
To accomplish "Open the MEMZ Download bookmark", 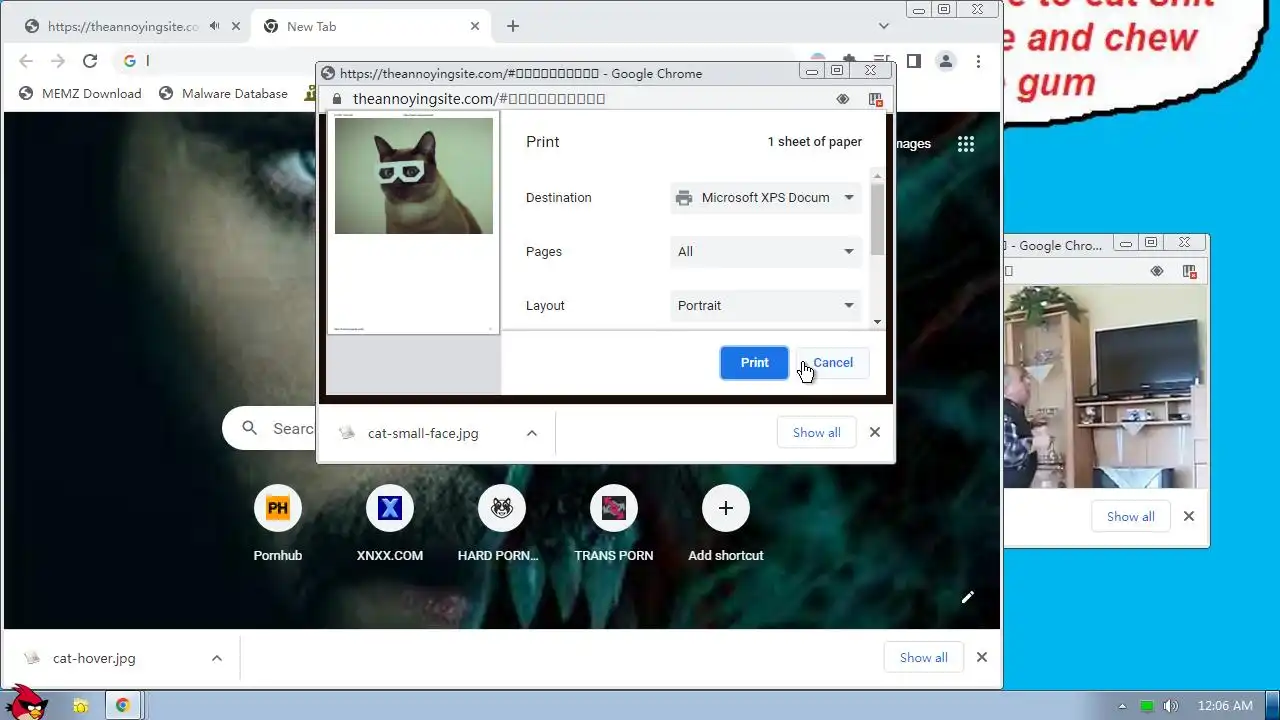I will tap(80, 94).
